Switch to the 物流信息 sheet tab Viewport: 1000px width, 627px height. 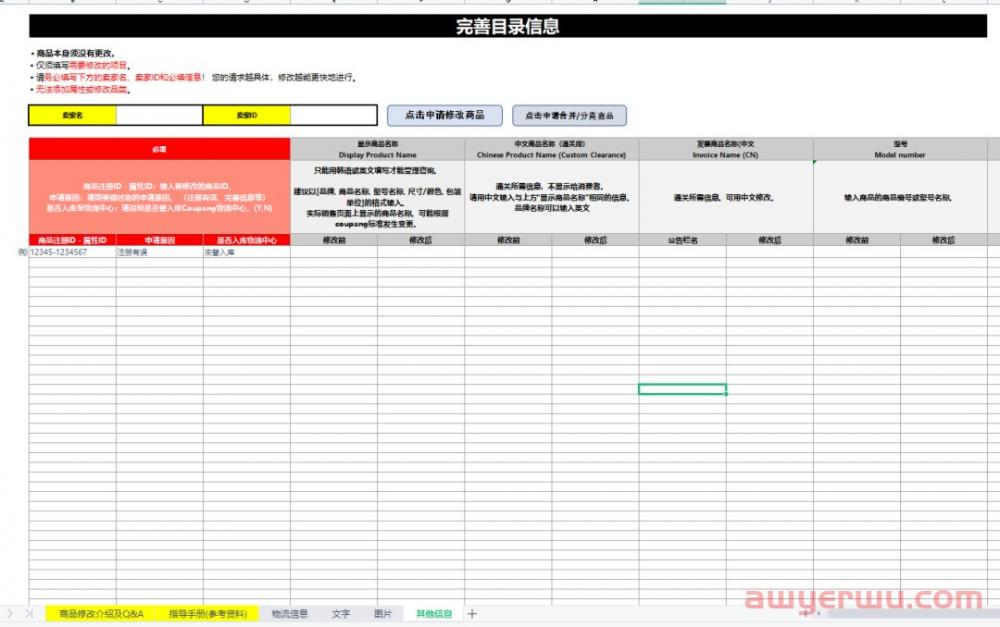(x=290, y=614)
